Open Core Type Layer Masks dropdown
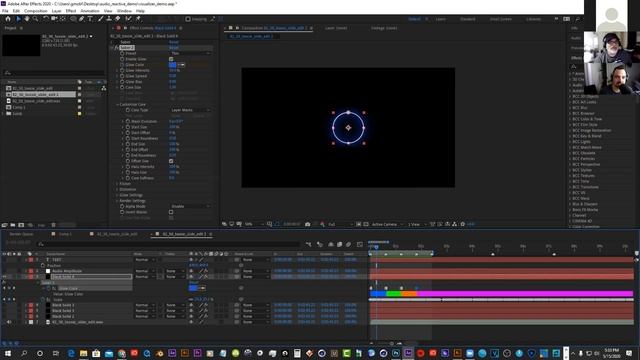 (x=191, y=110)
